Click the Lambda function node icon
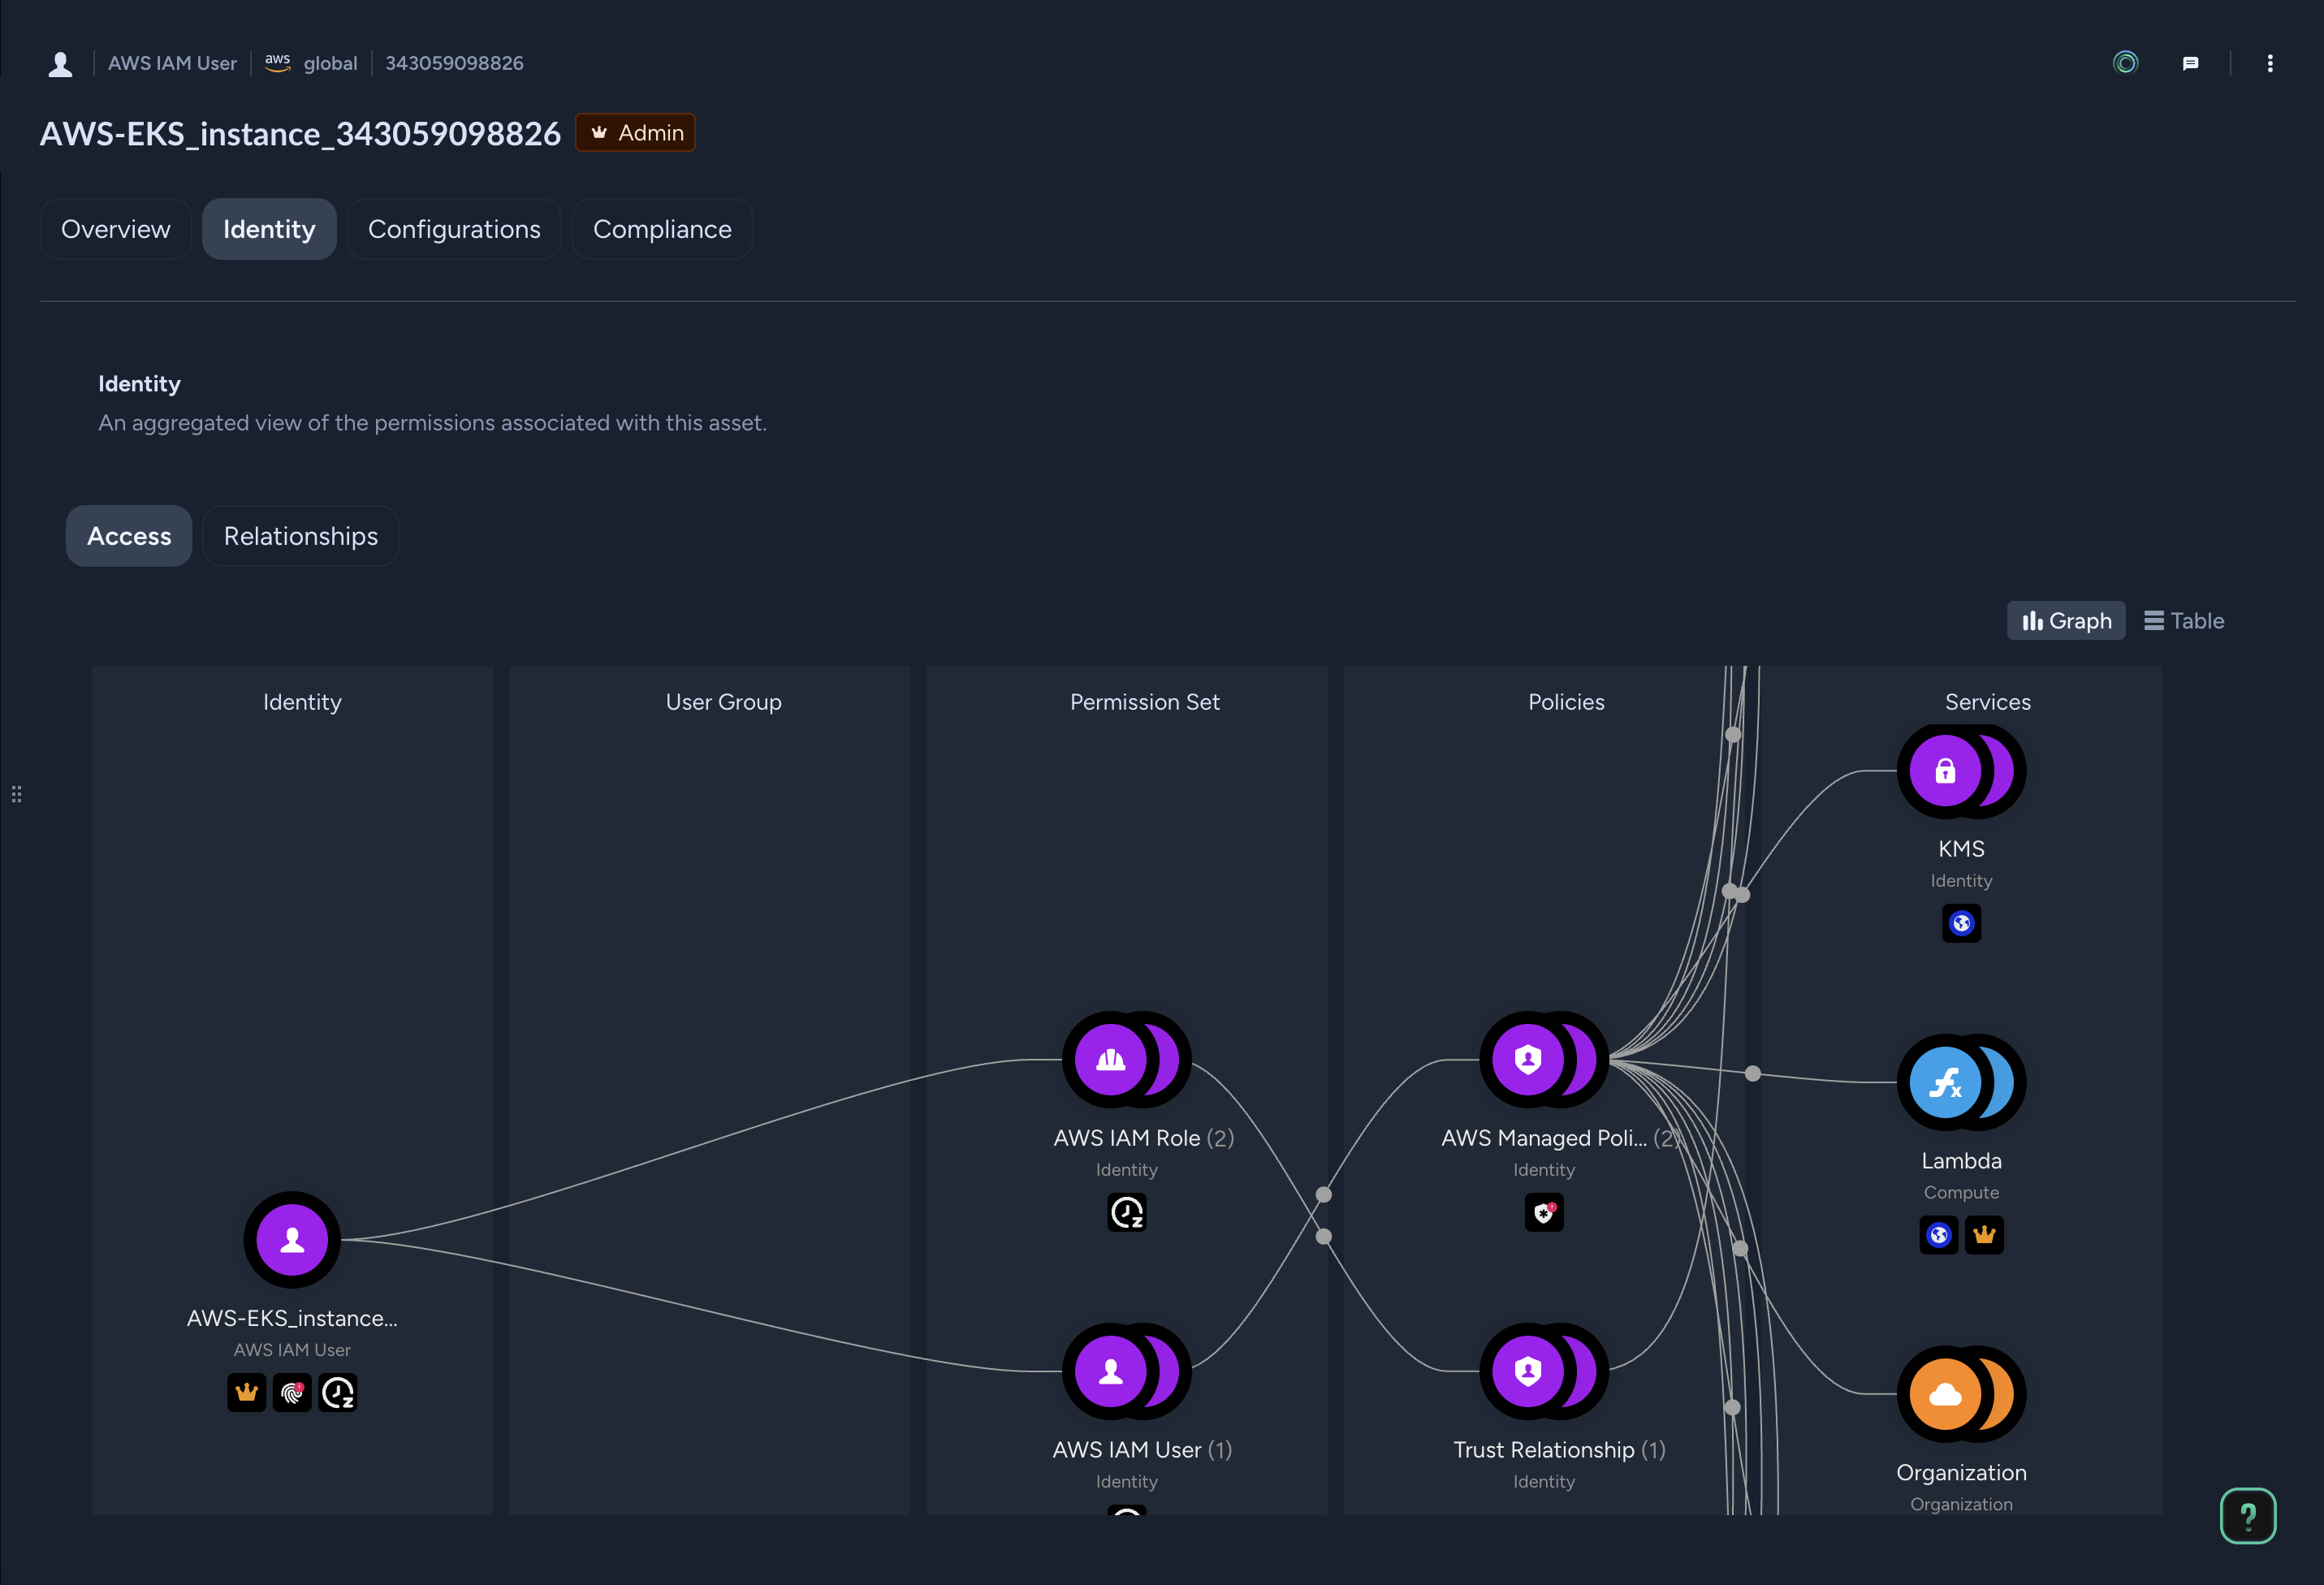The image size is (2324, 1585). 1945,1083
